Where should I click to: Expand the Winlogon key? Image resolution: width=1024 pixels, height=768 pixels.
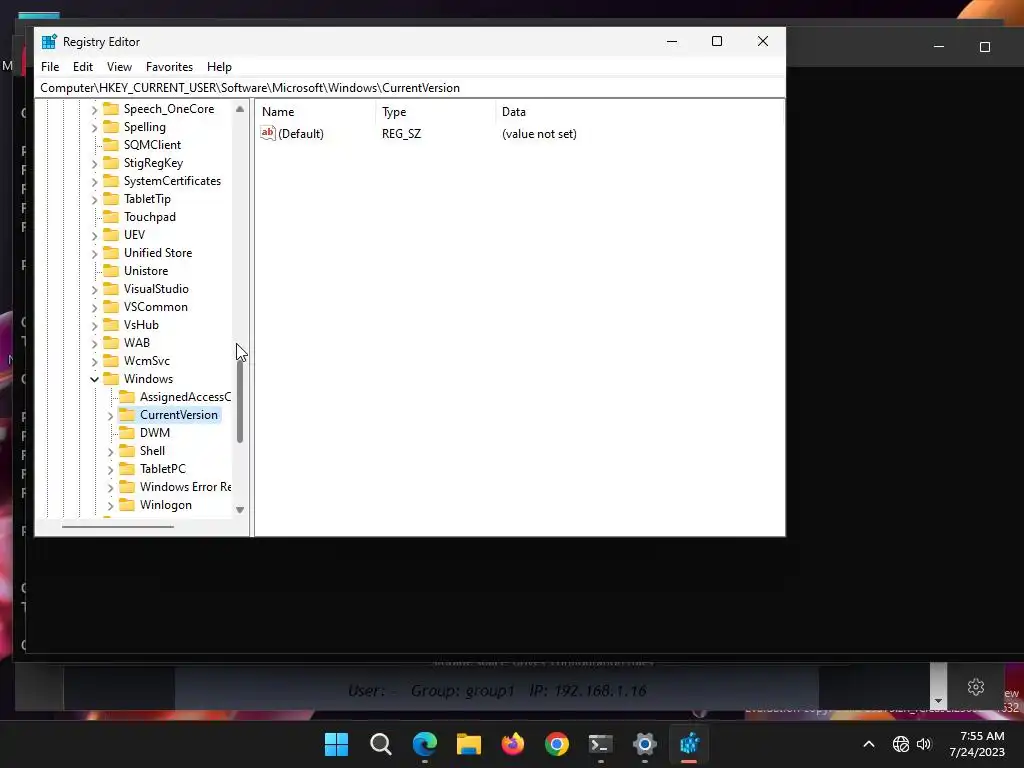pyautogui.click(x=110, y=505)
